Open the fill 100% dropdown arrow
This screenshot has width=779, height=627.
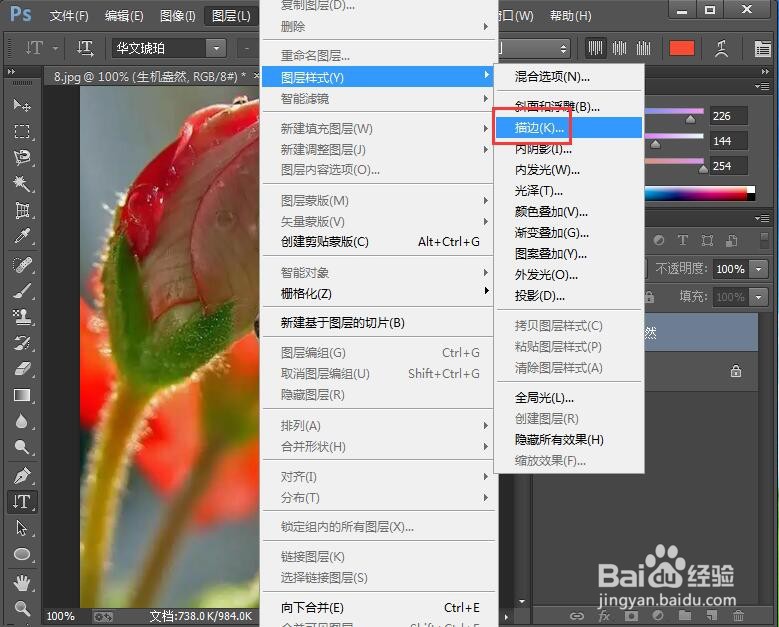coord(759,297)
